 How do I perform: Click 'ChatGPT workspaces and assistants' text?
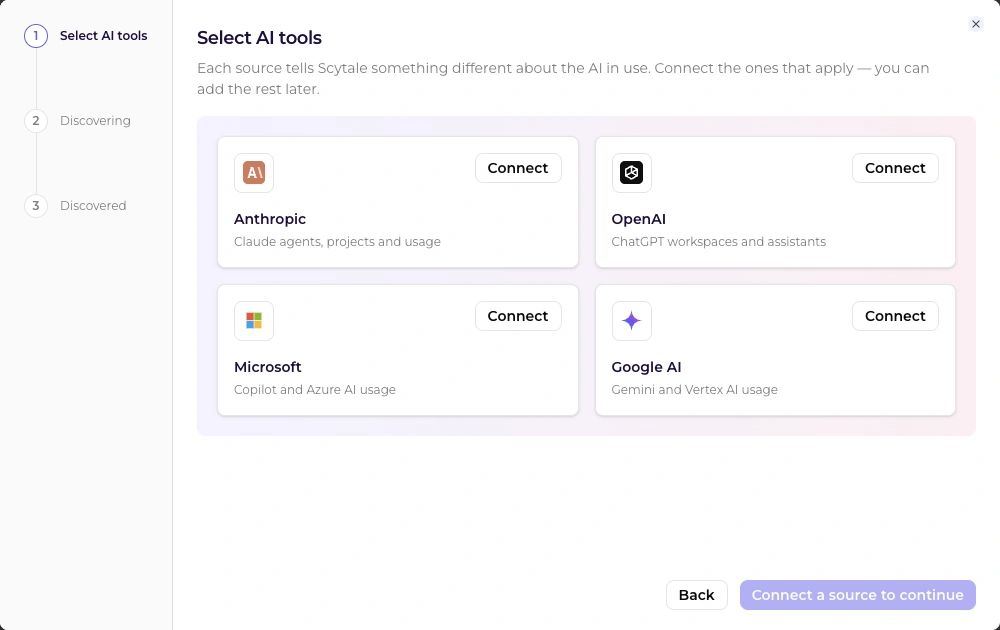pos(718,242)
